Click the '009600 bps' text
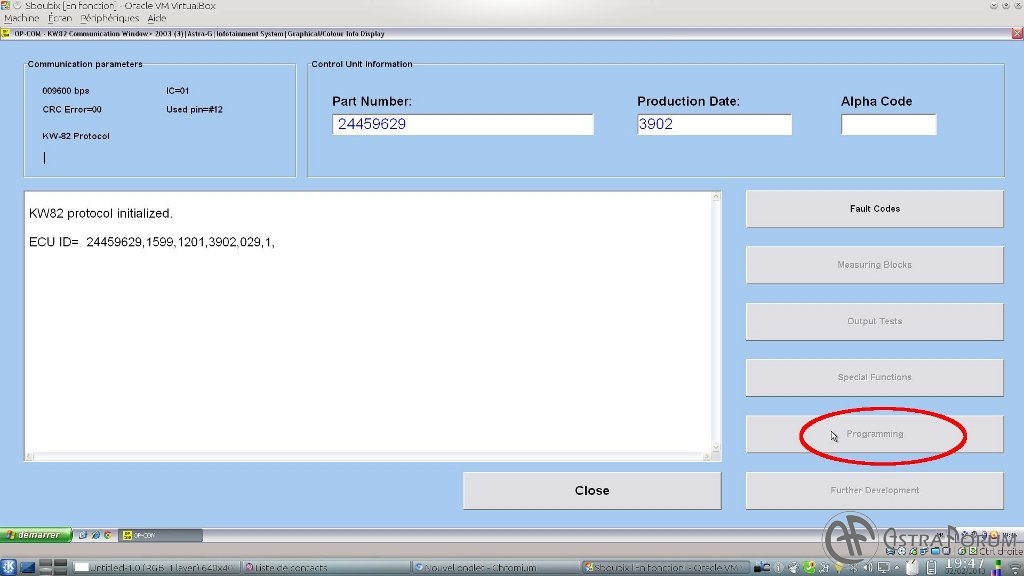The width and height of the screenshot is (1024, 576). click(x=66, y=91)
